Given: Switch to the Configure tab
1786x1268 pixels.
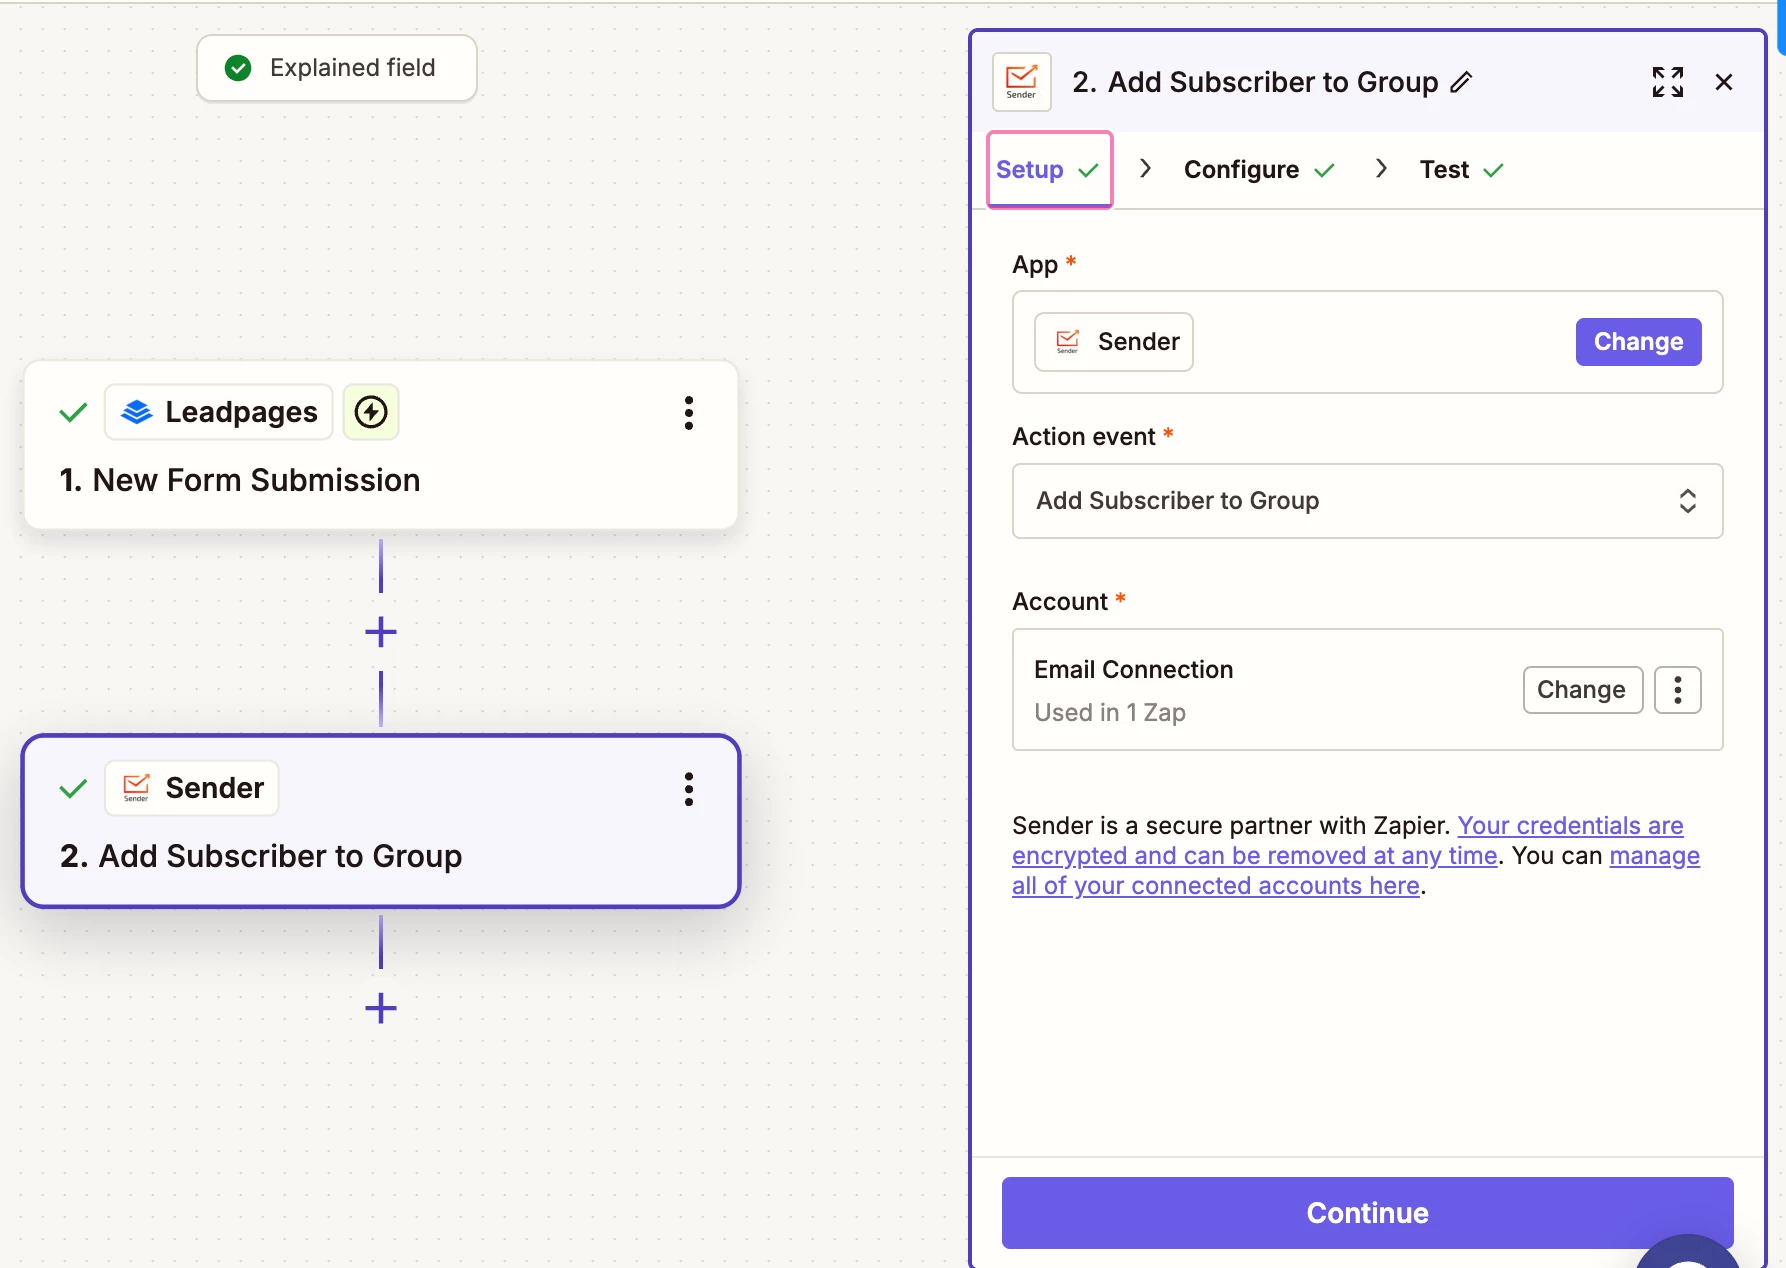Looking at the screenshot, I should coord(1258,170).
